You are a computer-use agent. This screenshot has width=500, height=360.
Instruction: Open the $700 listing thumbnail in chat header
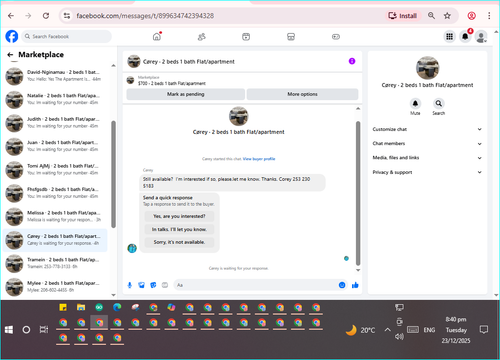[130, 80]
